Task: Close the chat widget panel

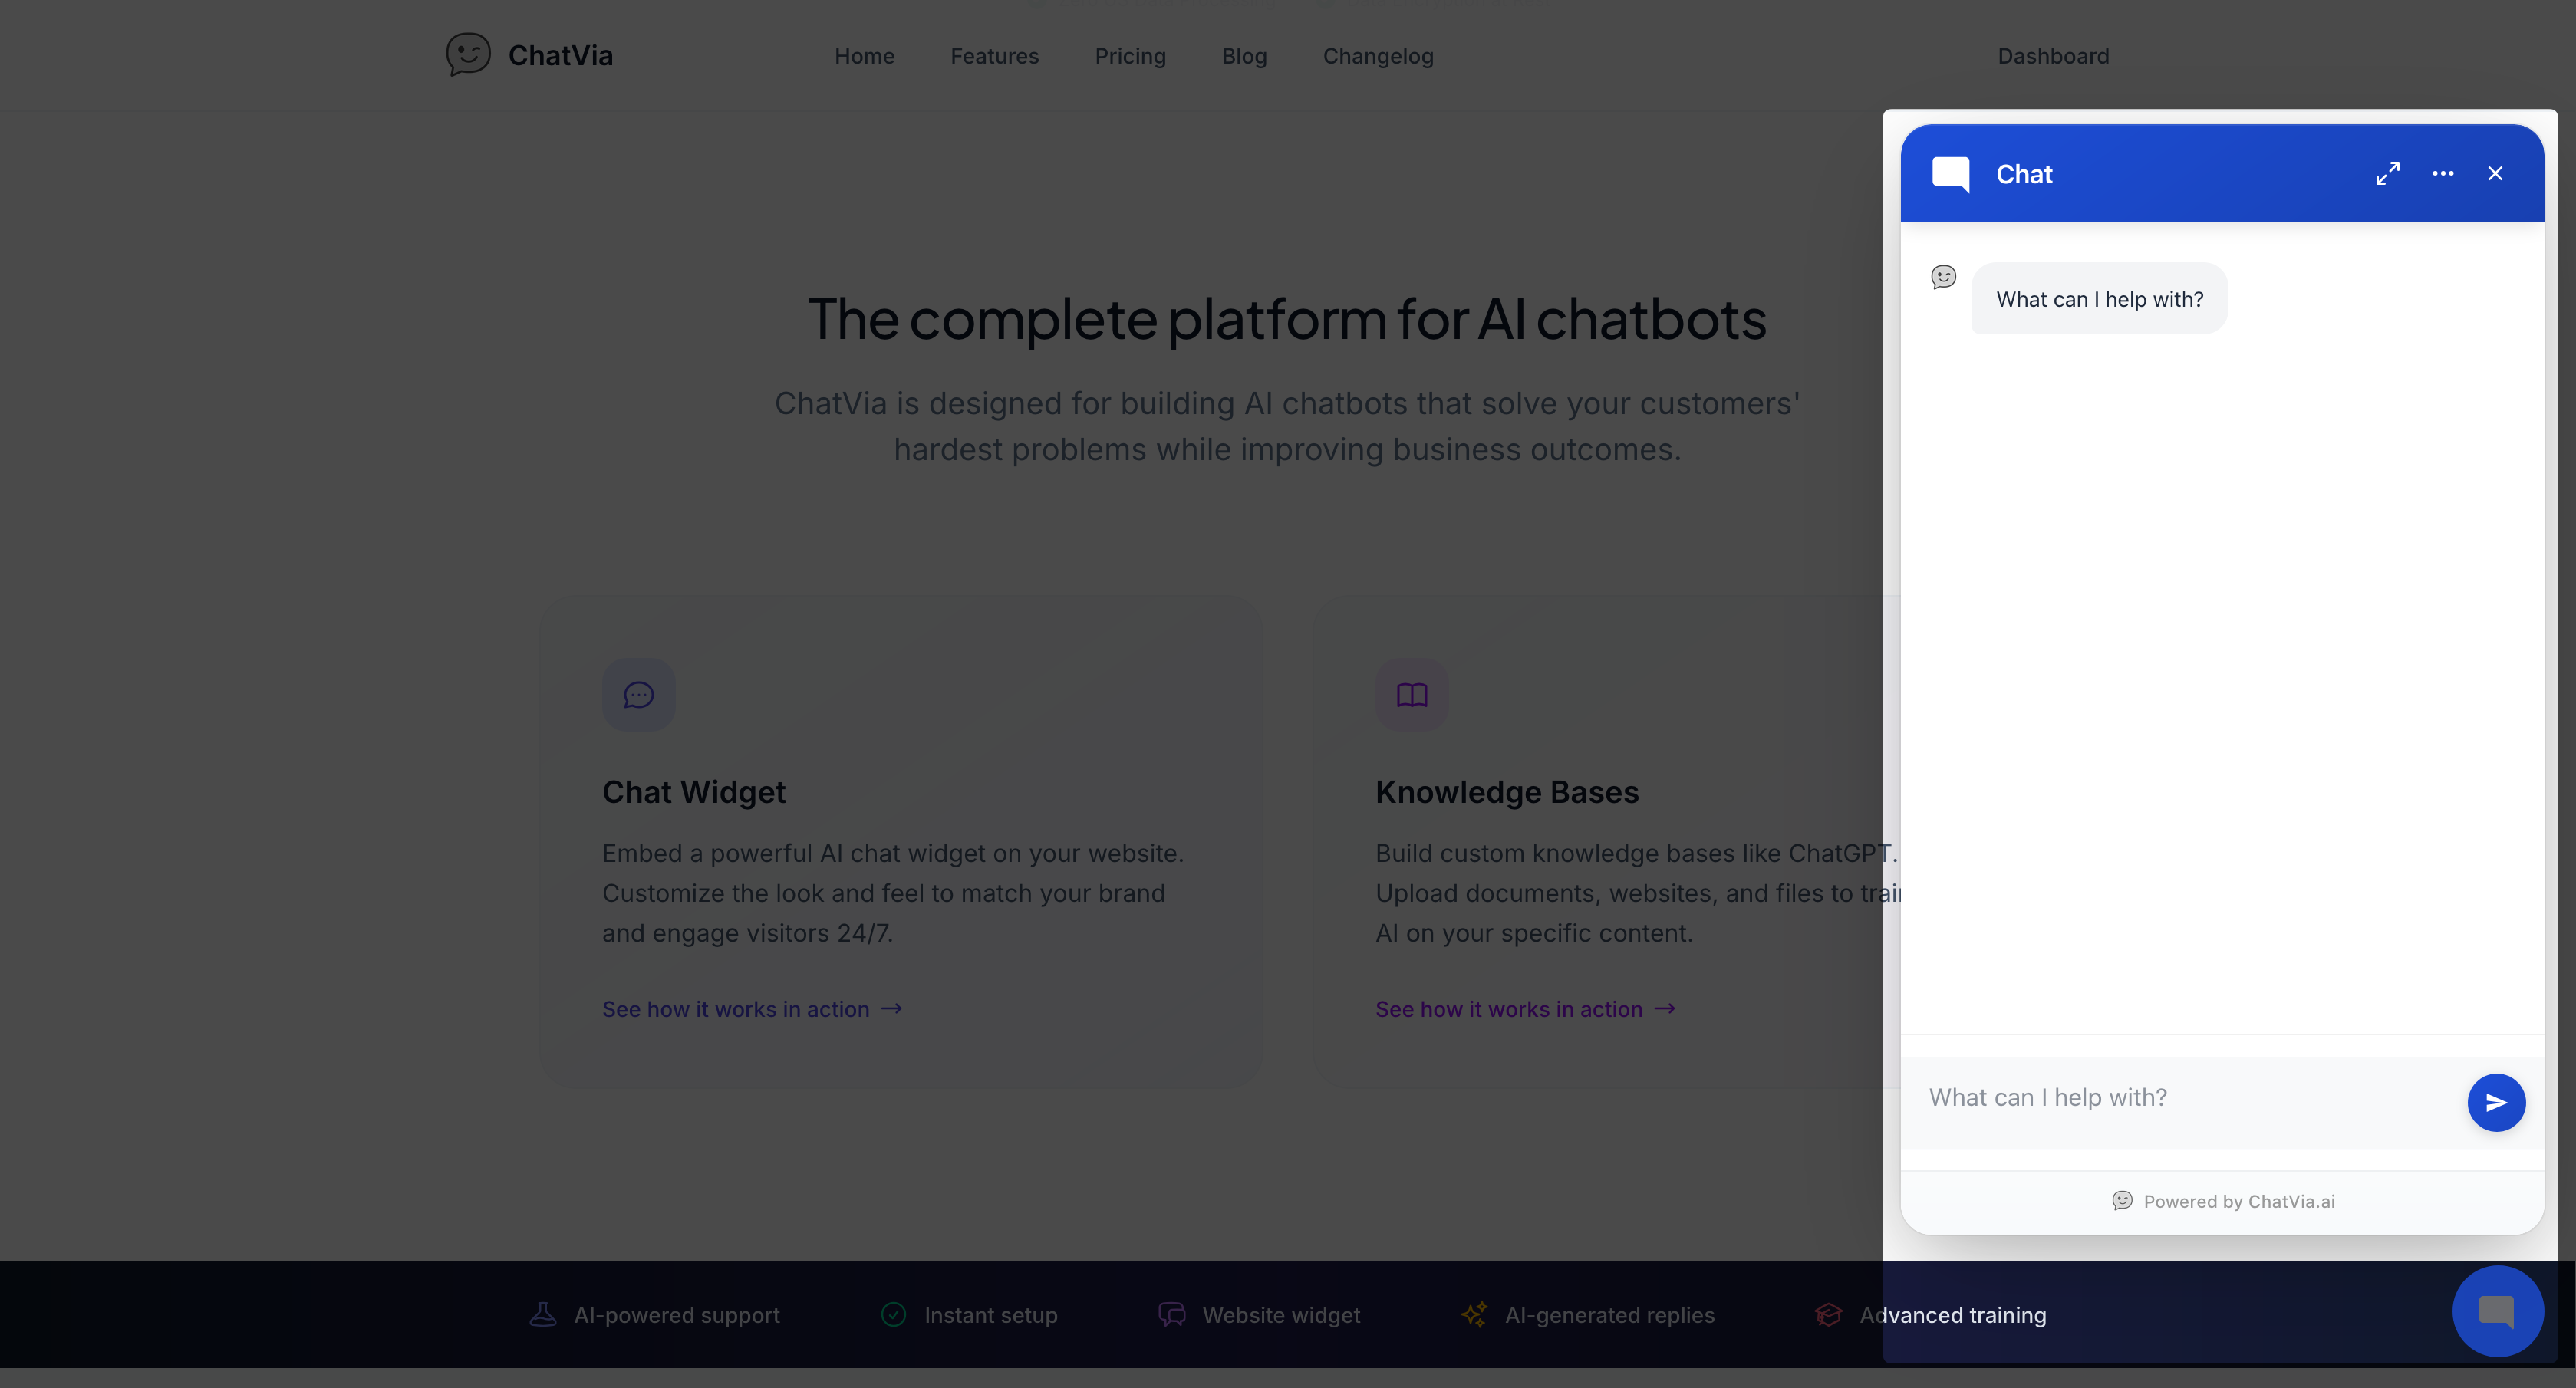Action: click(2496, 173)
